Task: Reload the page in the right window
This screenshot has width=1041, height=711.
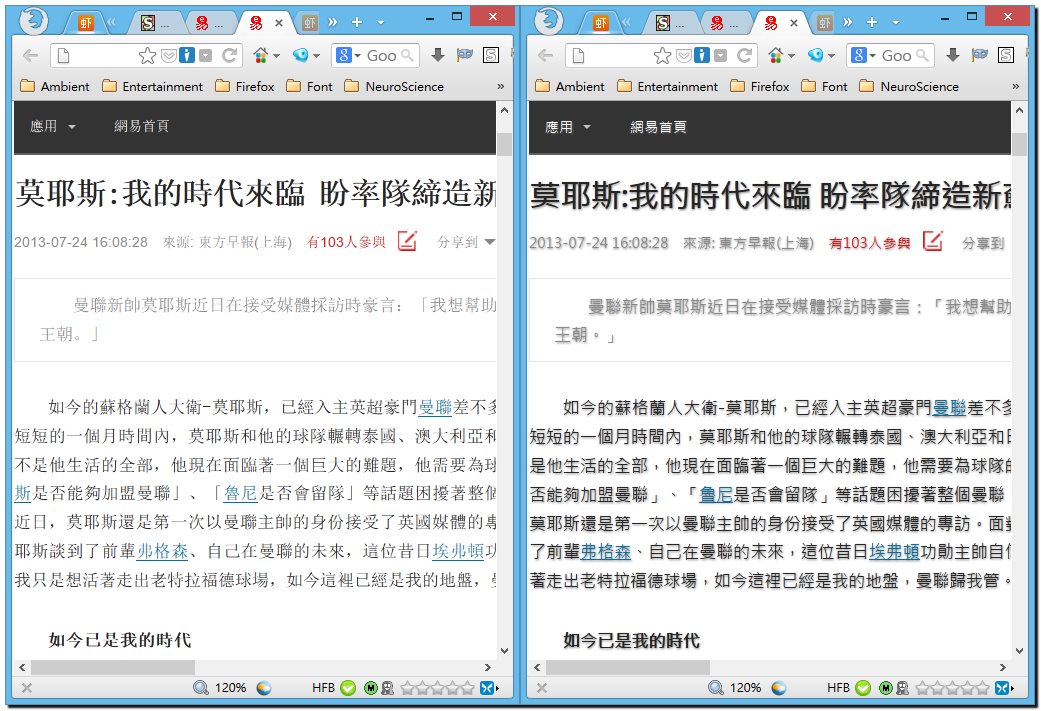Action: (x=745, y=56)
